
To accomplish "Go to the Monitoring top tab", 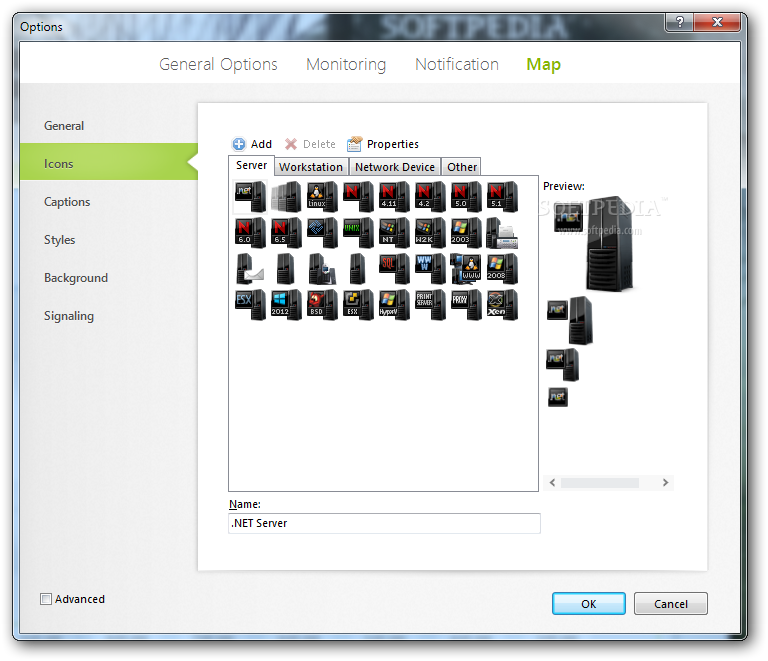I will pos(346,64).
